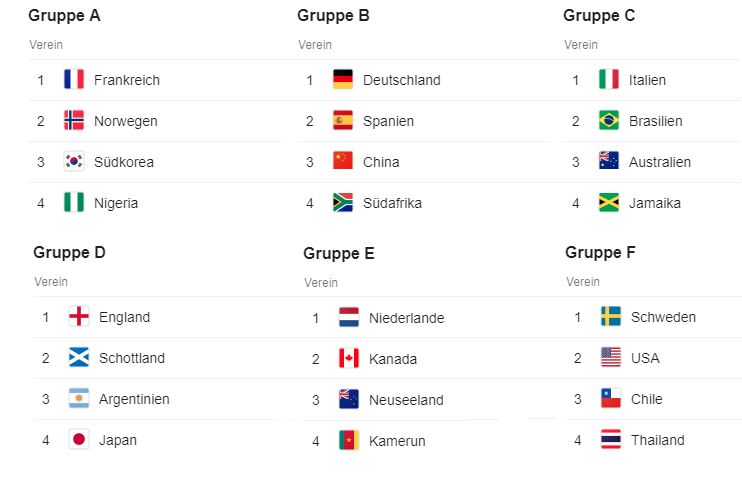The image size is (742, 493).
Task: Click the Verein column header under Gruppe B
Action: [315, 45]
